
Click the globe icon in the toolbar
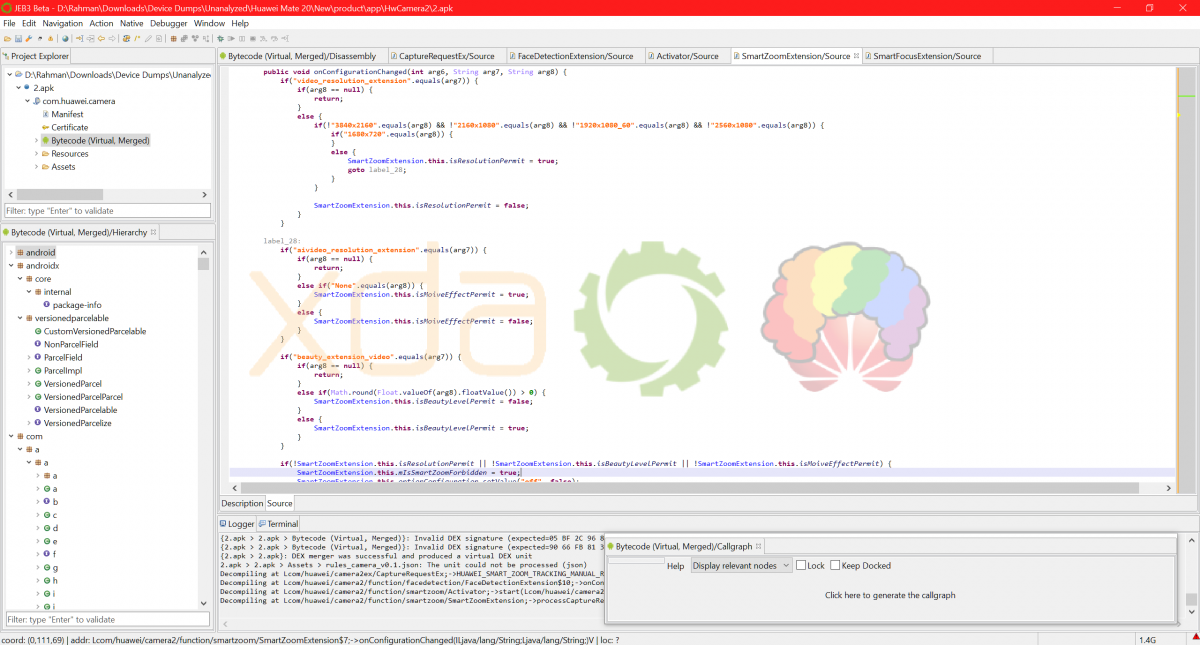[65, 39]
